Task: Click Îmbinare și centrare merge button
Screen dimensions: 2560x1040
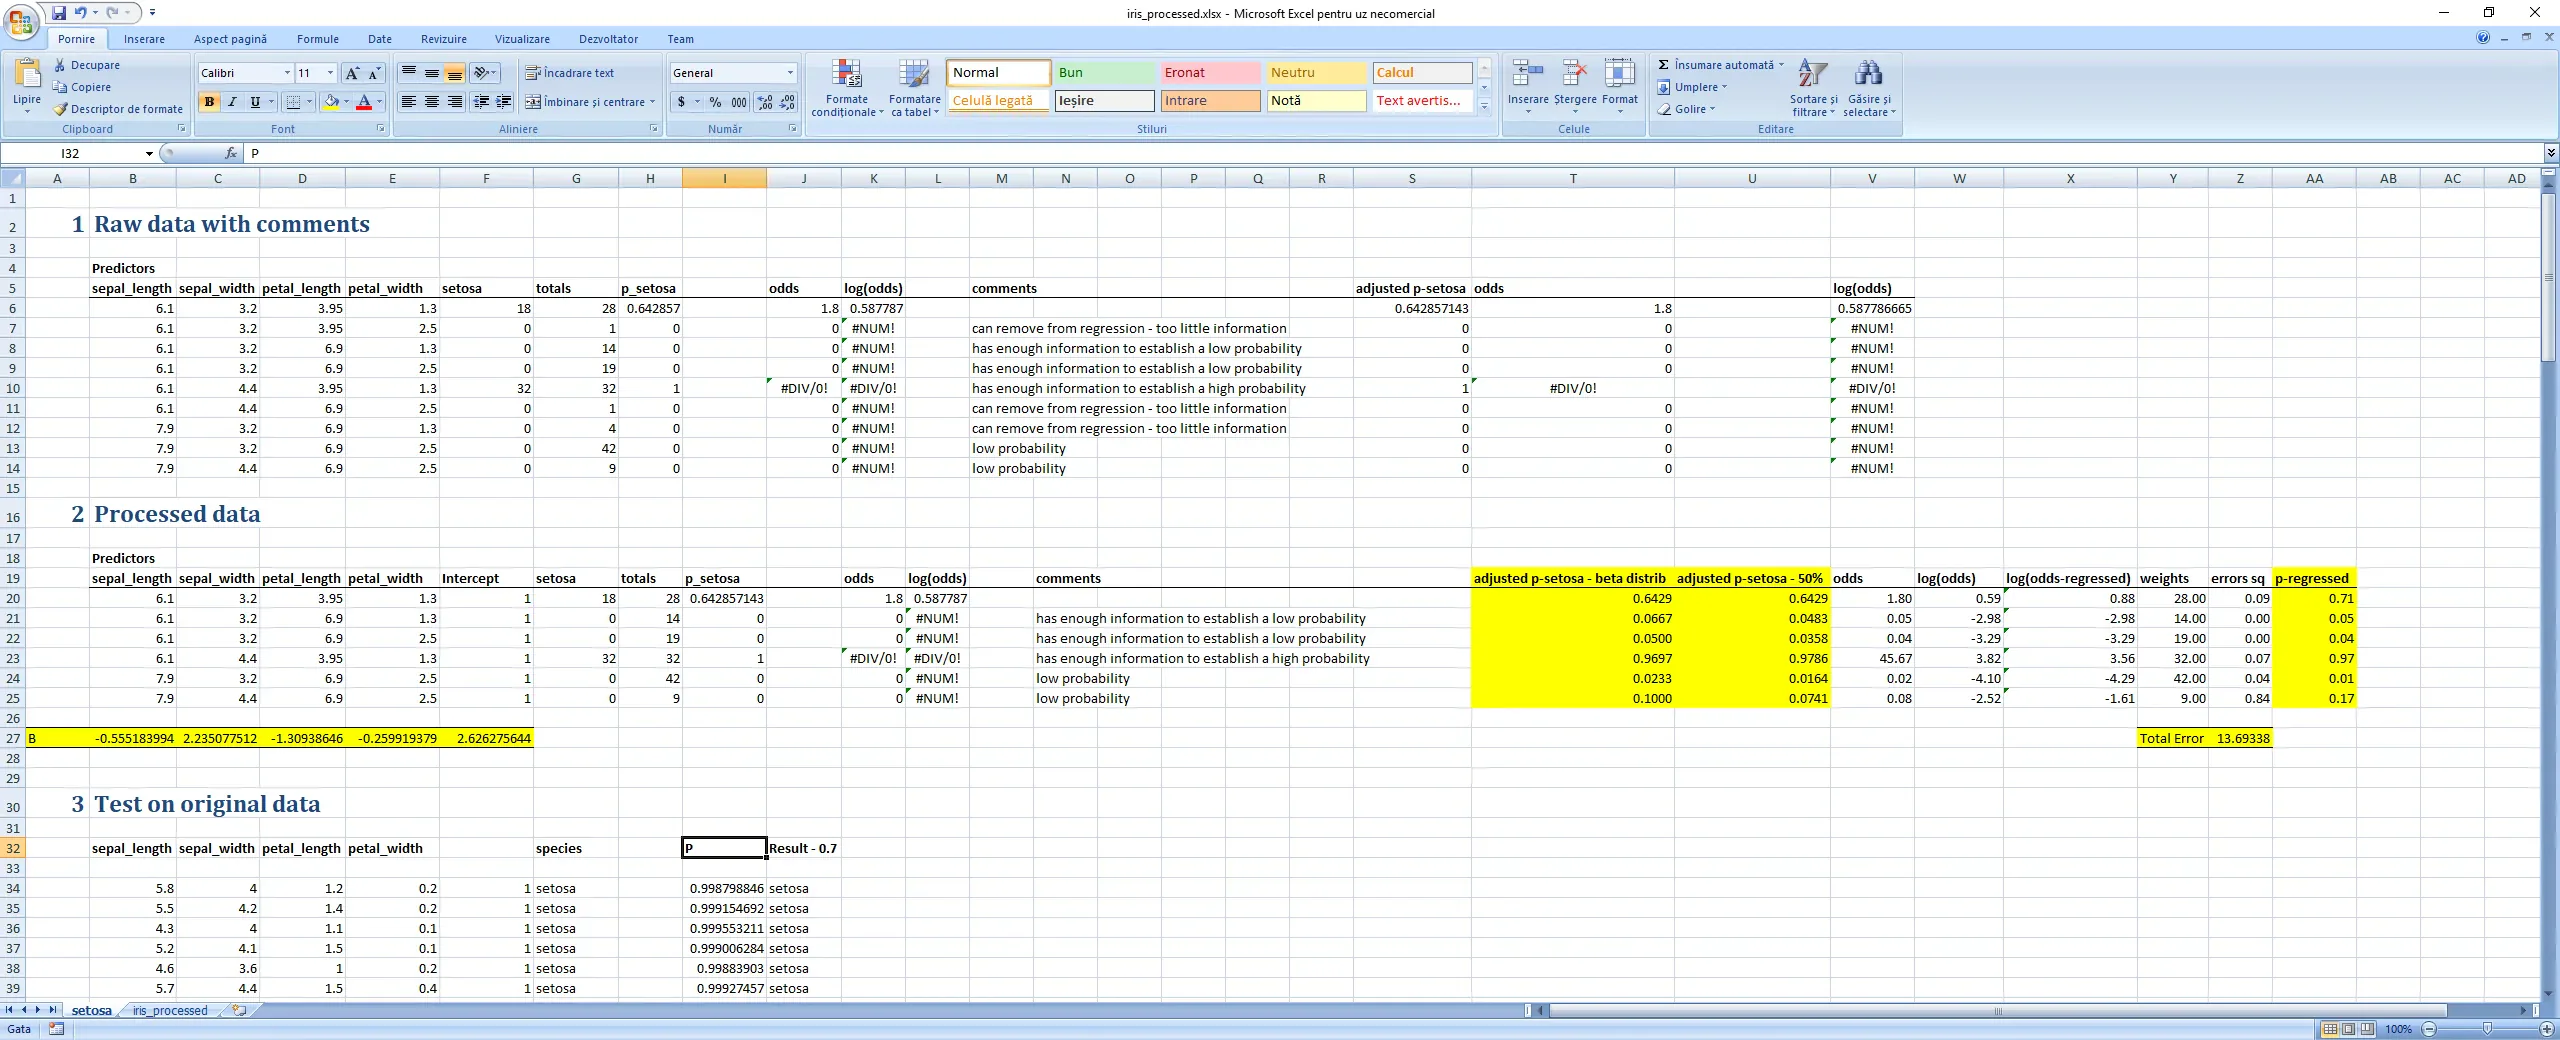Action: 590,102
